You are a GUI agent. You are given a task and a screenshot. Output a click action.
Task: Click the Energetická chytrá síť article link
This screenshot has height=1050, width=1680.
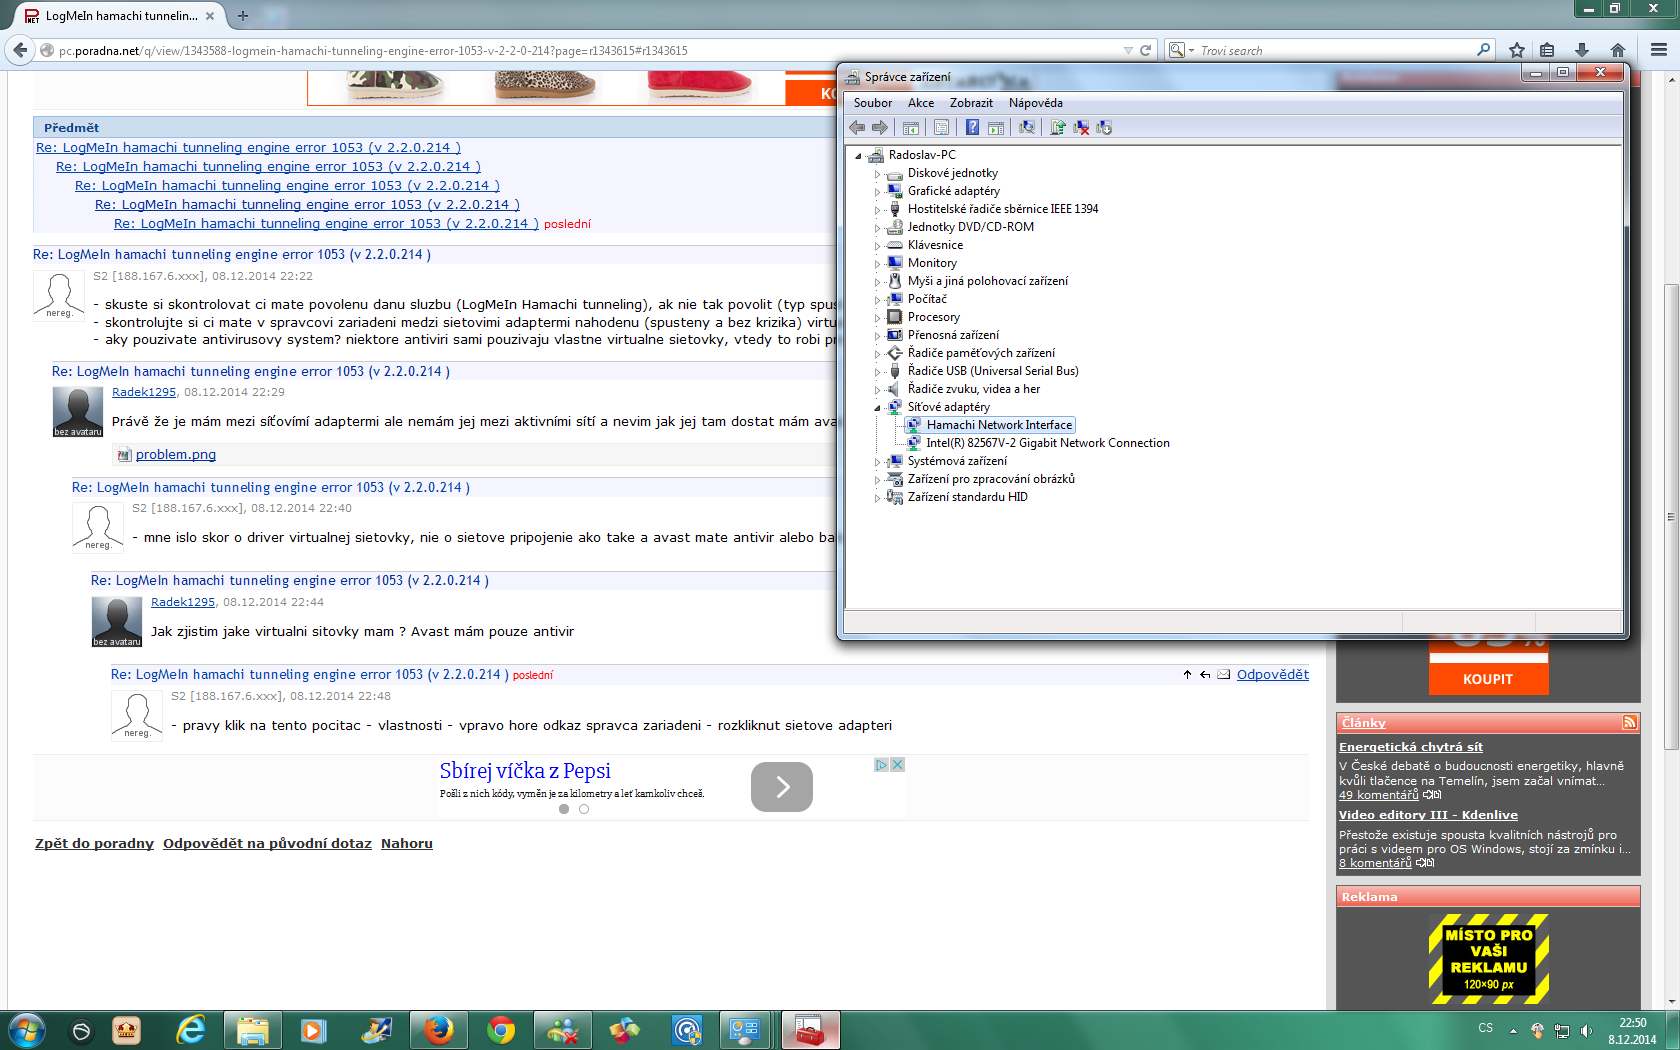click(x=1411, y=747)
